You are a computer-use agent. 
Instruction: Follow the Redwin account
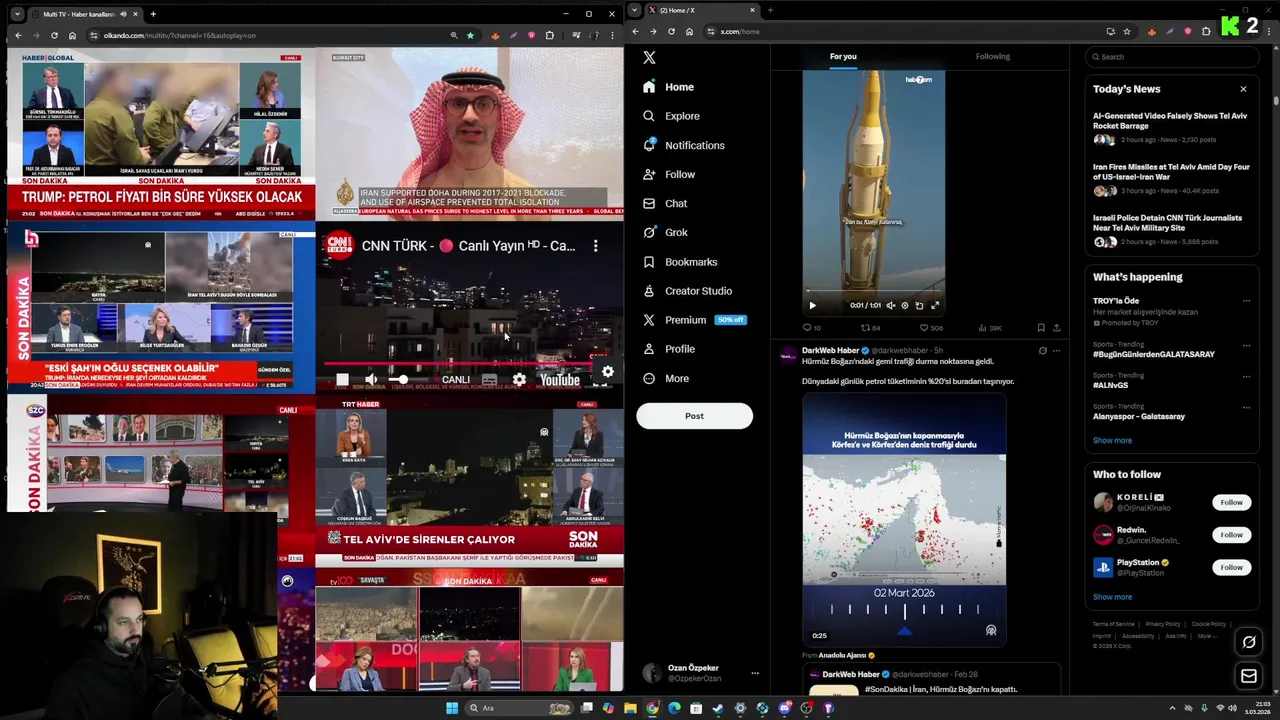pyautogui.click(x=1231, y=535)
